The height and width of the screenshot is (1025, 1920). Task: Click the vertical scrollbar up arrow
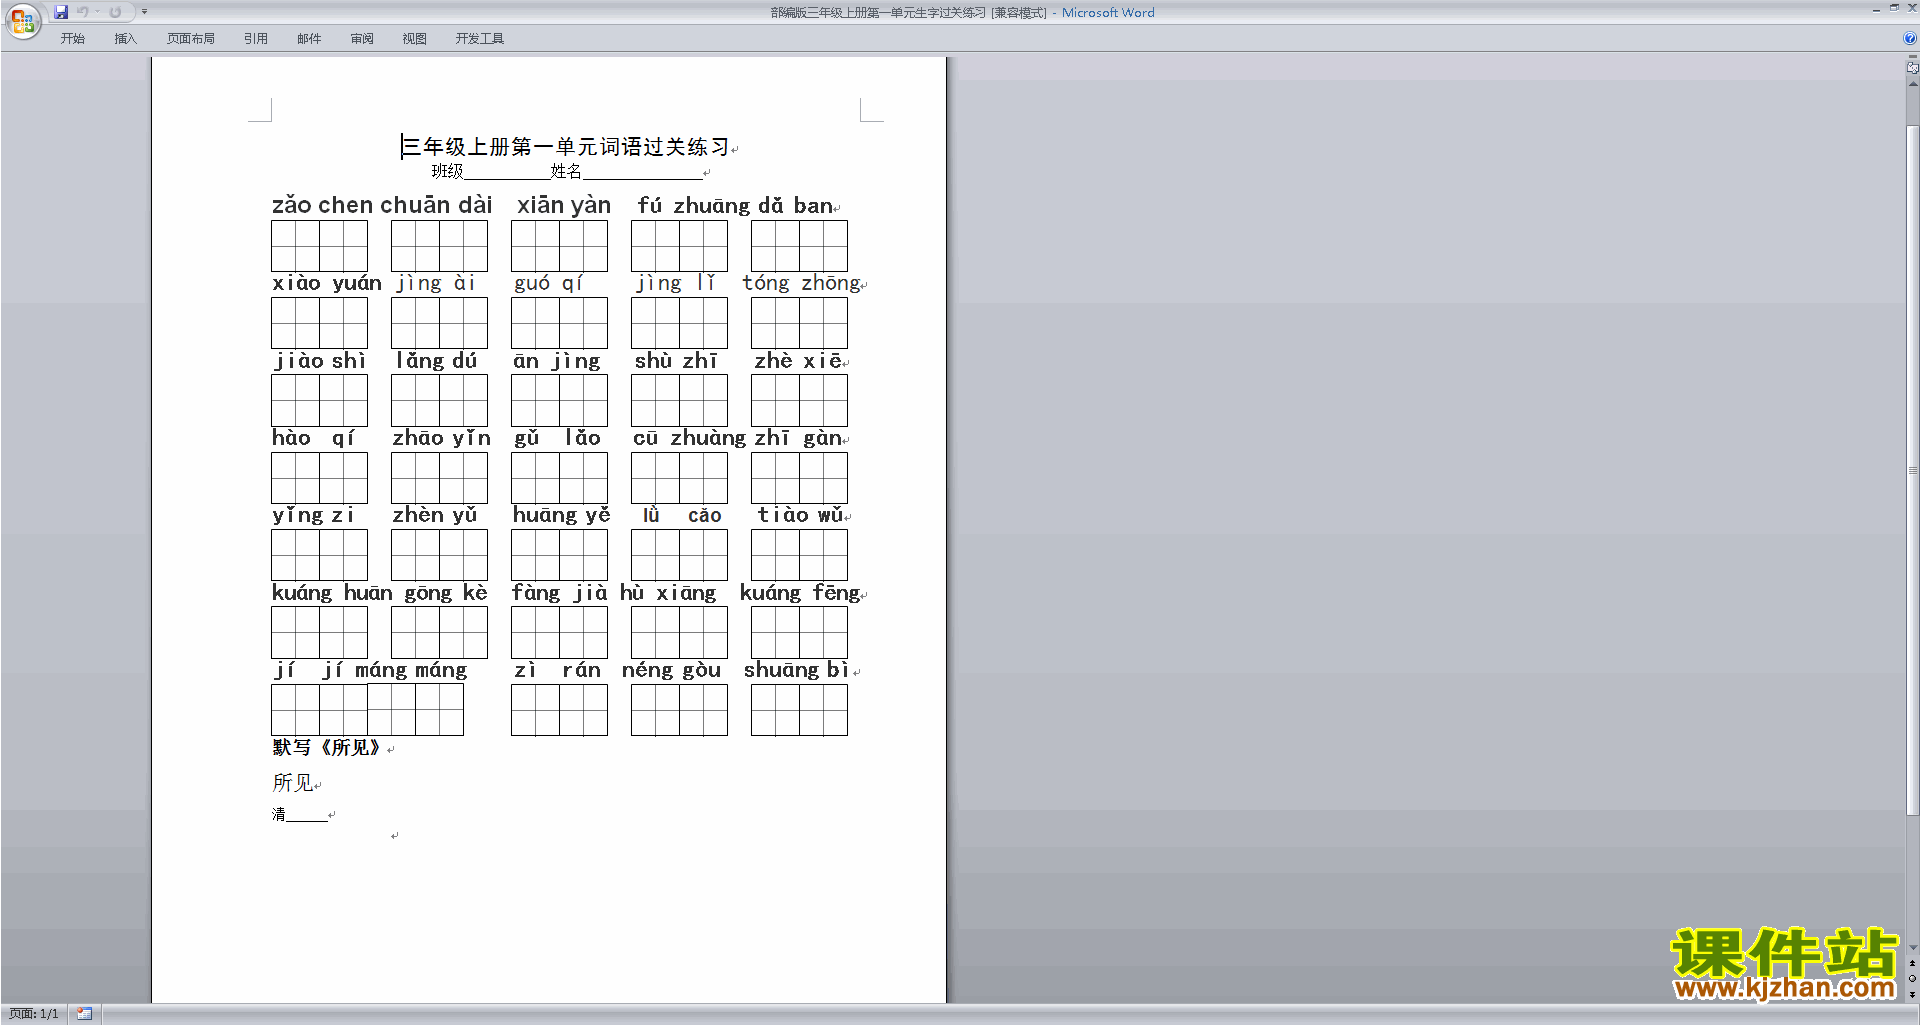tap(1913, 84)
